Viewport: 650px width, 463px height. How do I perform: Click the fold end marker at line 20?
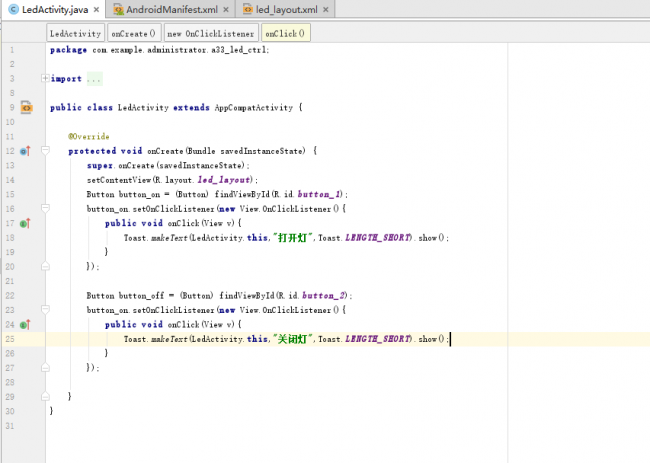click(x=45, y=267)
